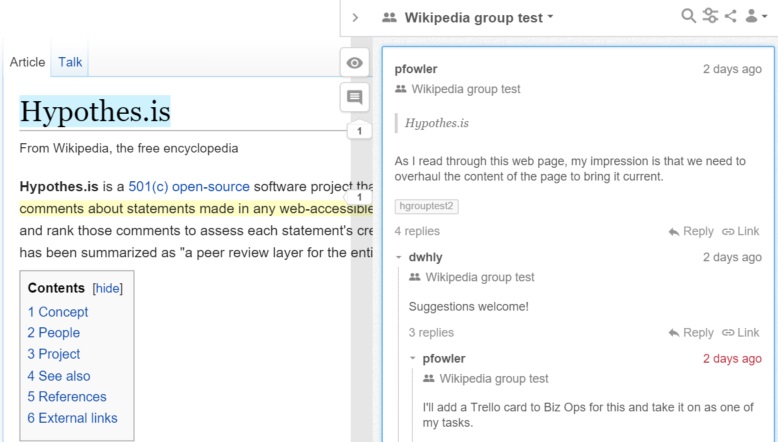Click the timestamp on dwhly's reply
This screenshot has height=442, width=778.
tap(732, 257)
